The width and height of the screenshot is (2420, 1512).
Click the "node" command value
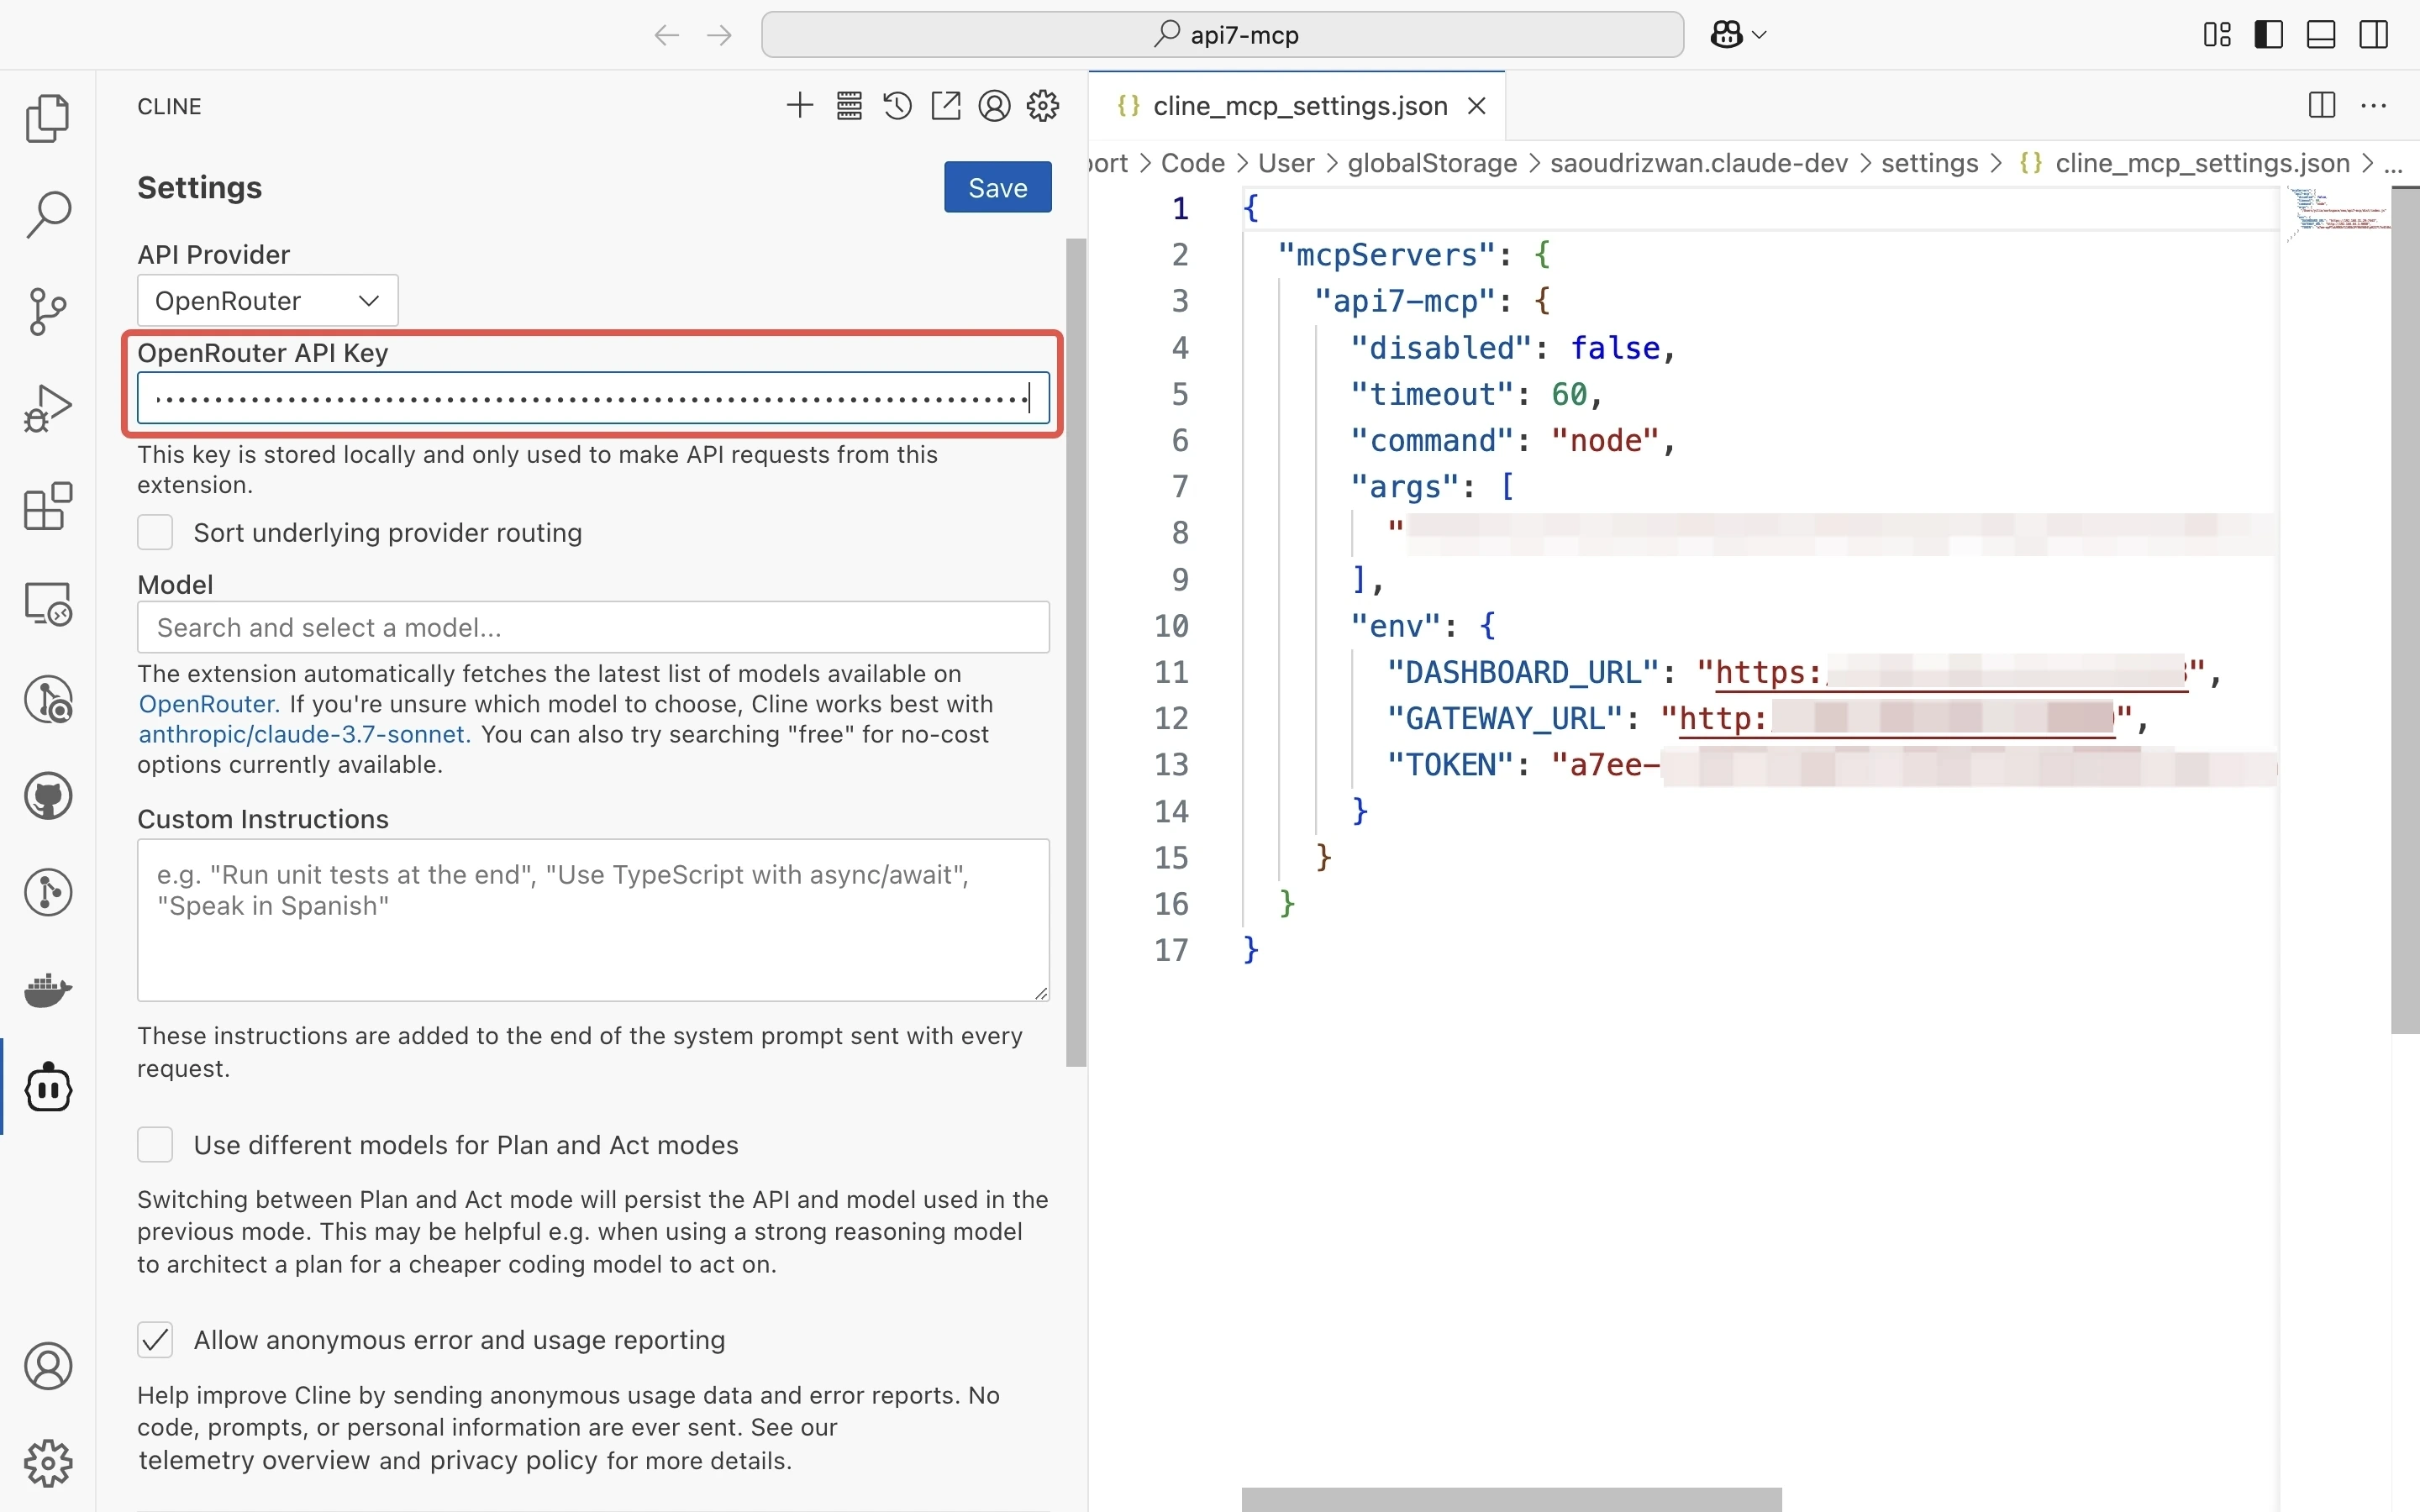click(1606, 440)
